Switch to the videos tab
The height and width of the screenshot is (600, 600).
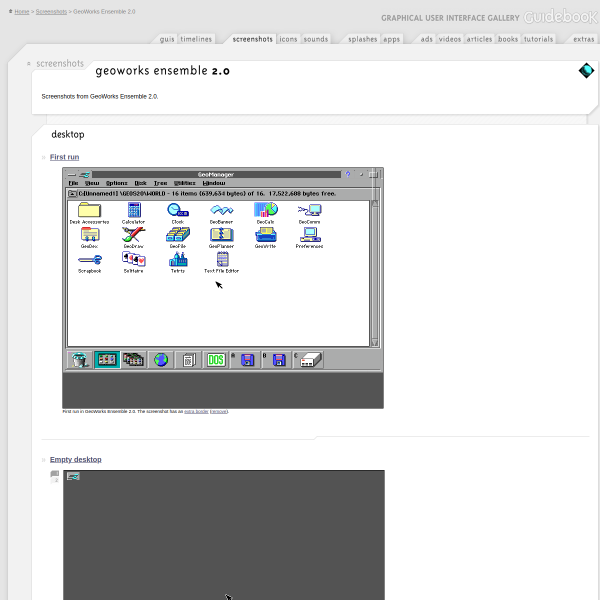450,39
